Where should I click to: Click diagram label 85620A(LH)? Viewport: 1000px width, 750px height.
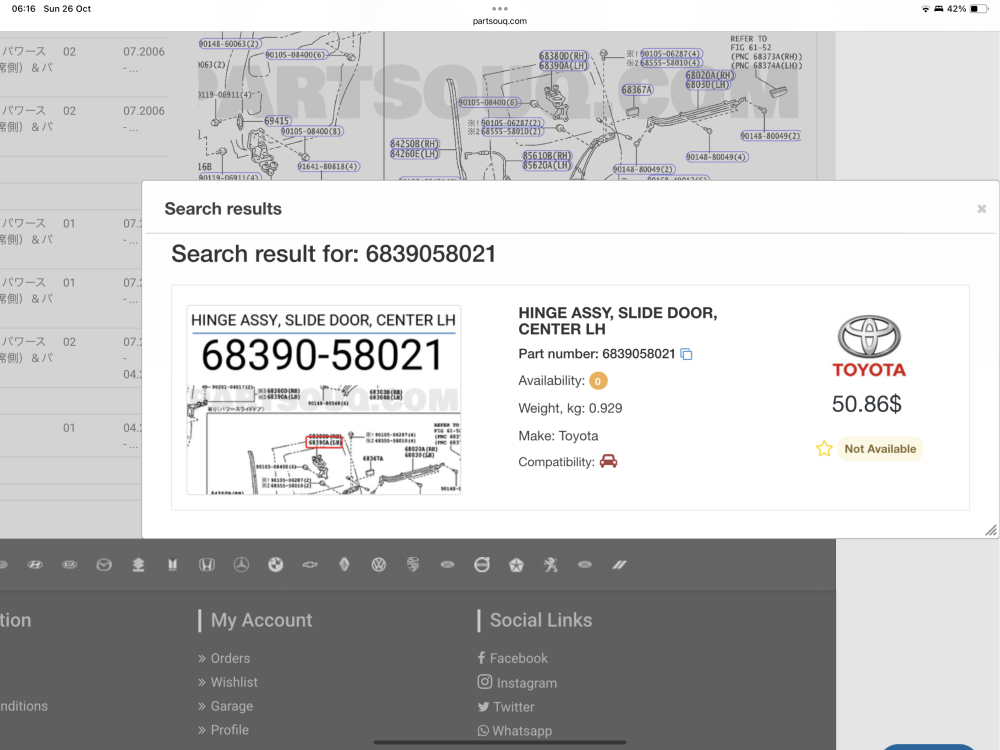(x=547, y=165)
